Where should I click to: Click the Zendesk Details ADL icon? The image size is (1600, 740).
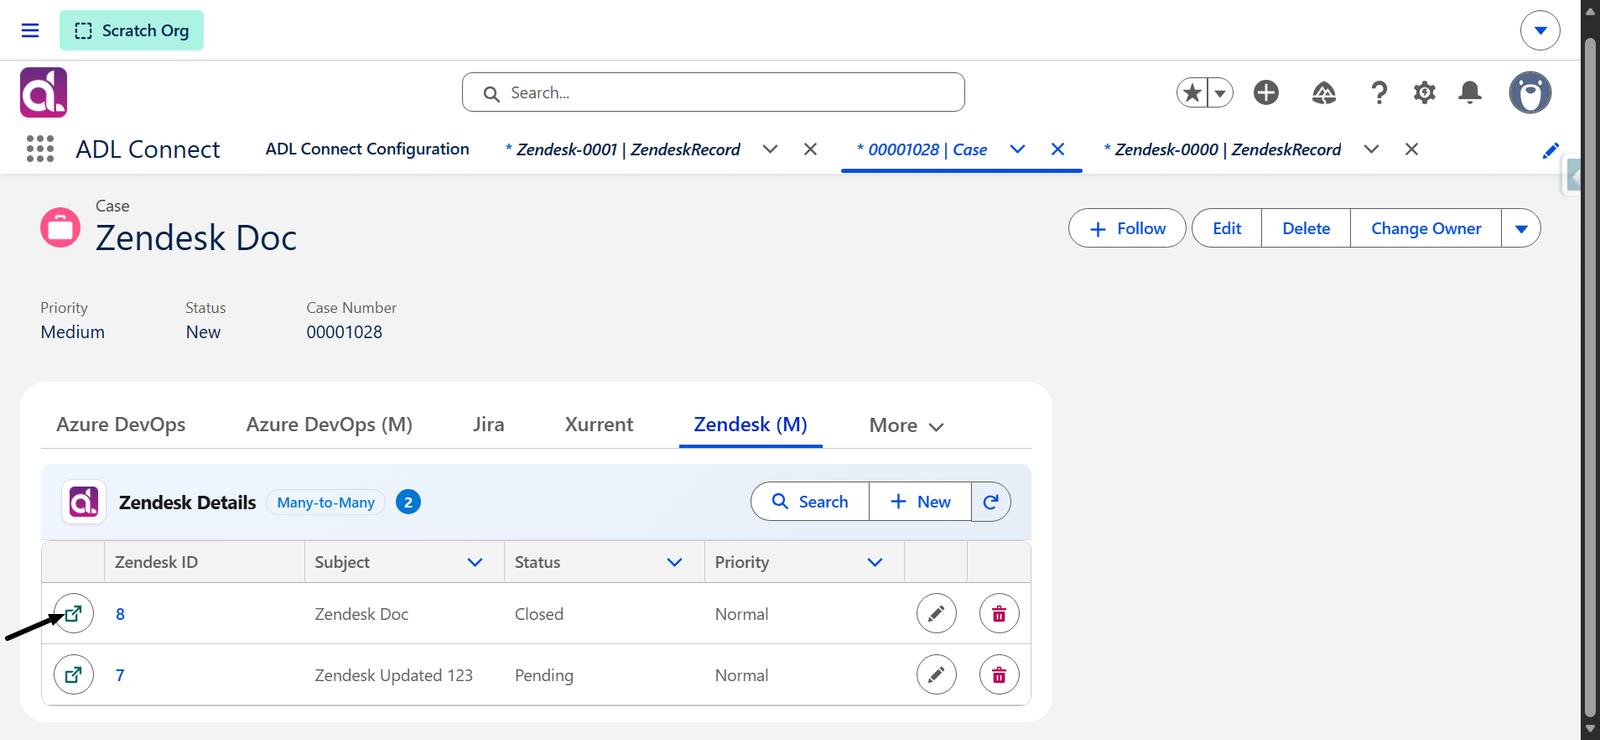click(x=84, y=501)
